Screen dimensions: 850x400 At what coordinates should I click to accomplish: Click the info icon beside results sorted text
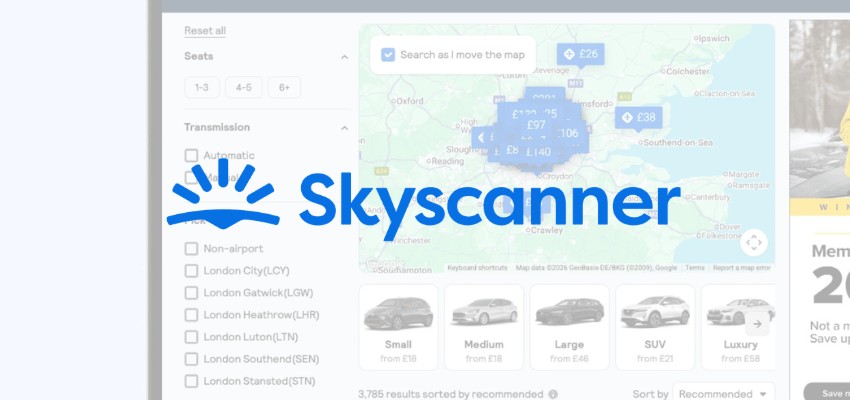point(553,394)
